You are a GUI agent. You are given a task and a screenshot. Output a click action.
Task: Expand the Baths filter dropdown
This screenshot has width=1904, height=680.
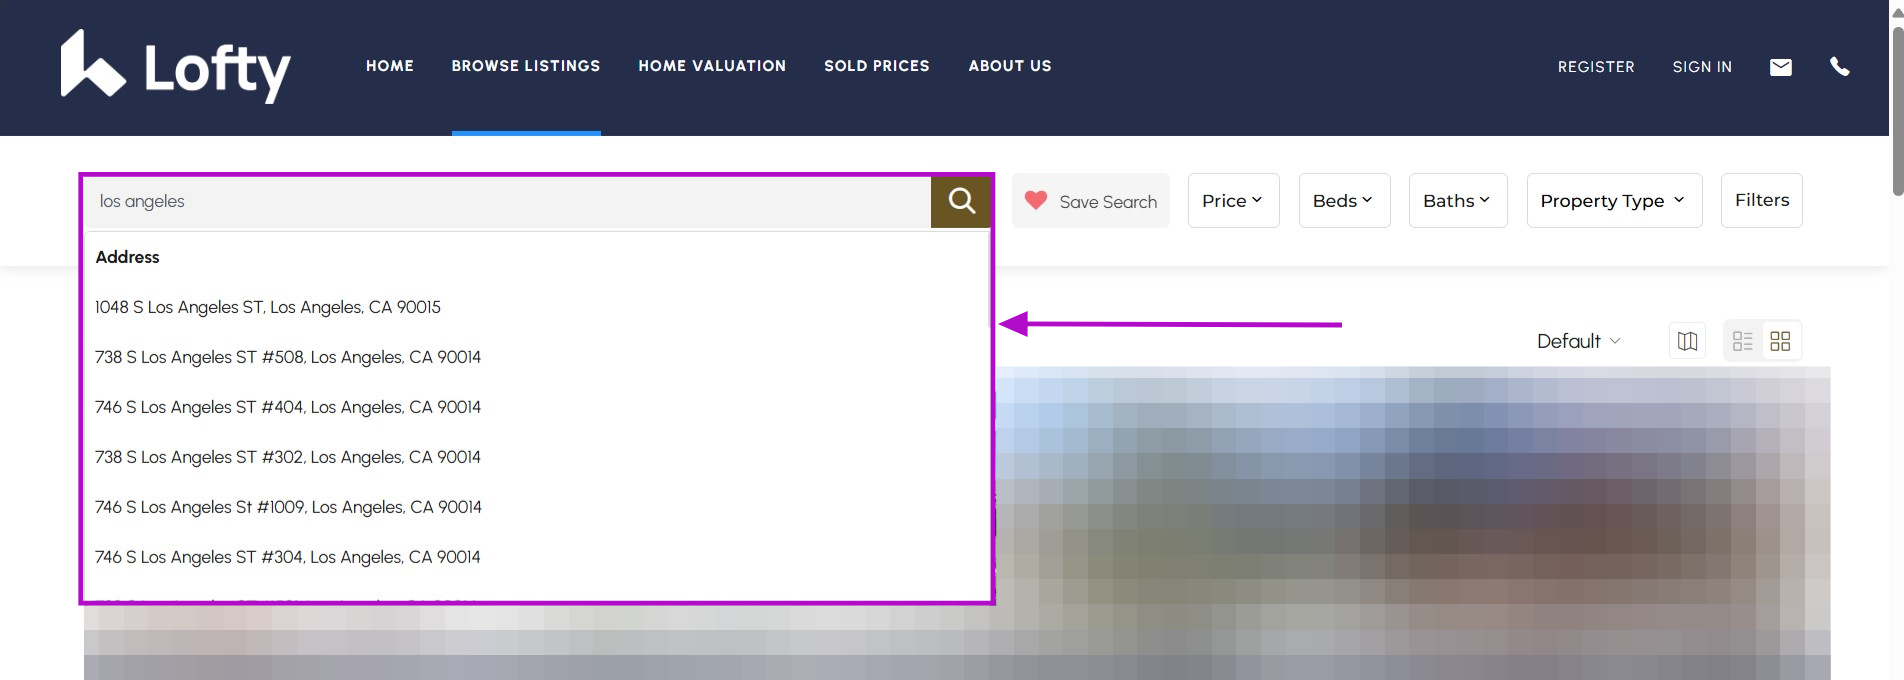tap(1457, 201)
